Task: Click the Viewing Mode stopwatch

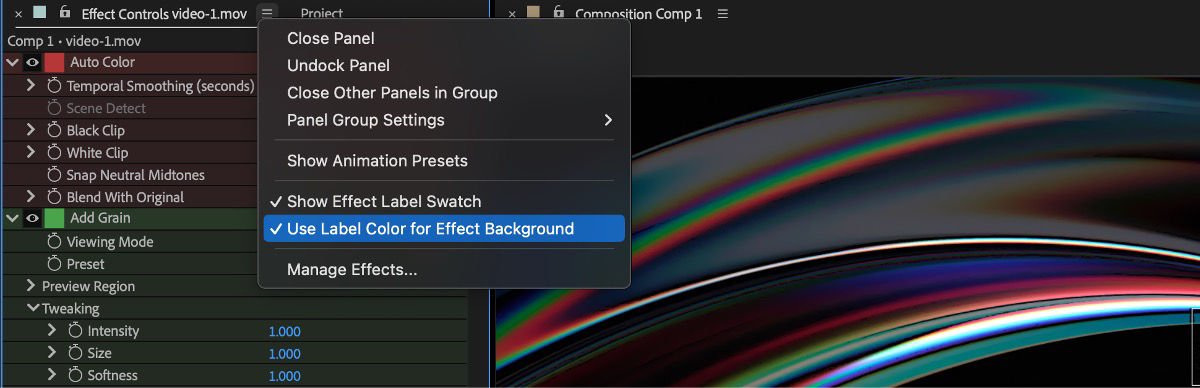Action: point(54,242)
